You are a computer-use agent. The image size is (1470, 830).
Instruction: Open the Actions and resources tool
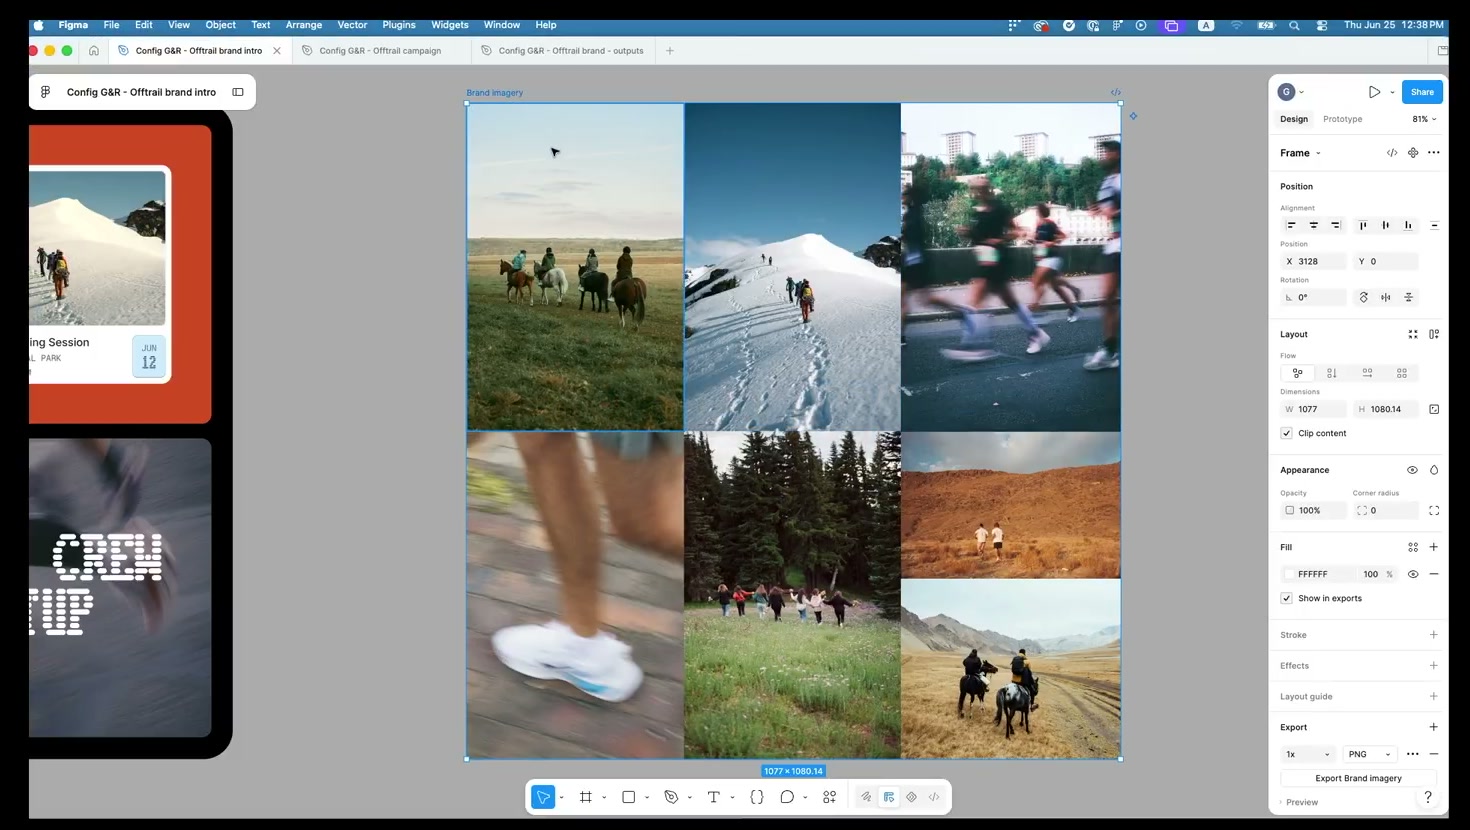(829, 797)
